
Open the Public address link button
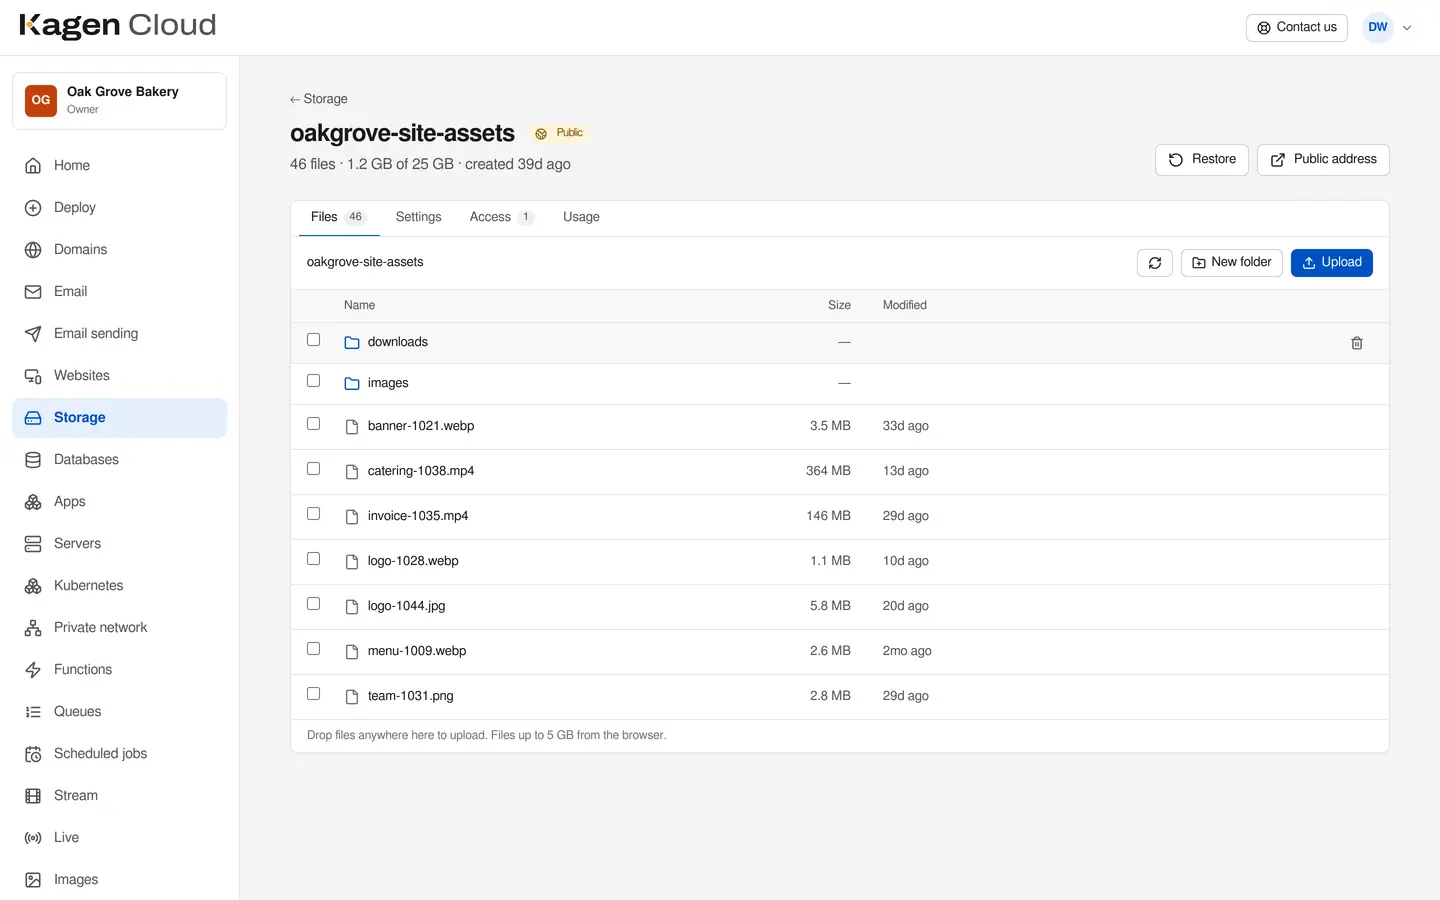point(1323,160)
